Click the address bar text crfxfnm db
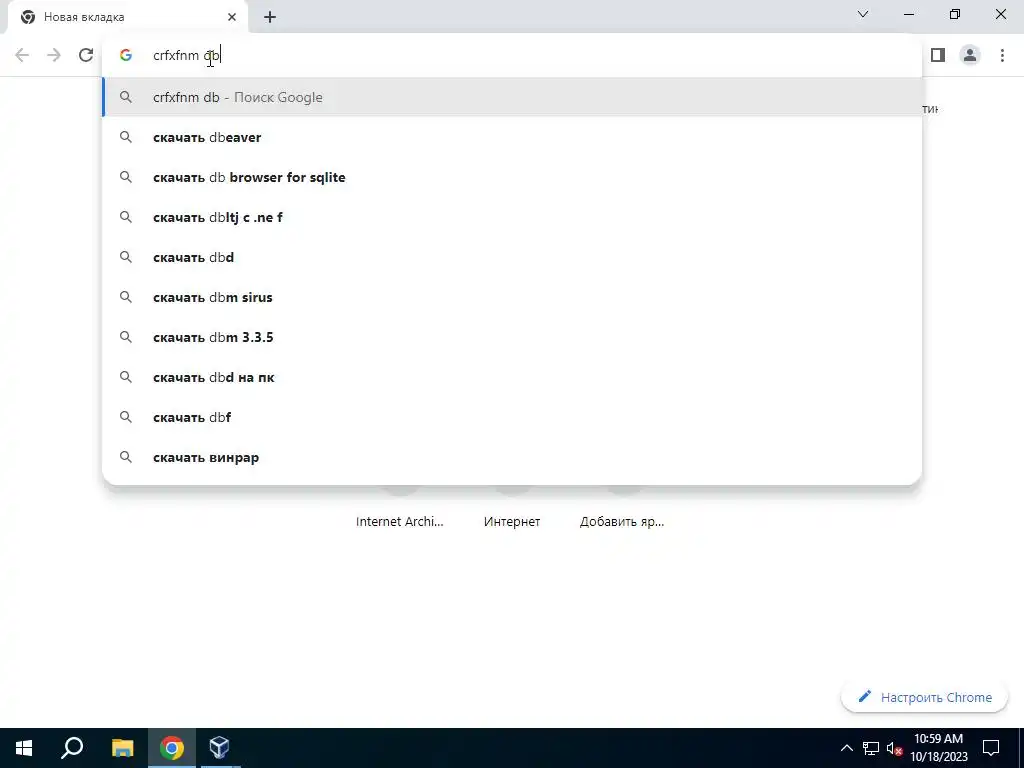This screenshot has width=1024, height=768. coord(187,56)
